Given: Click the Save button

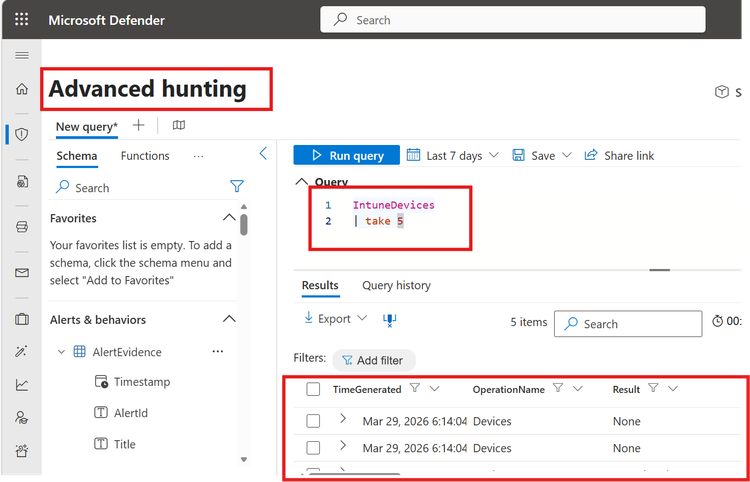Looking at the screenshot, I should click(534, 155).
